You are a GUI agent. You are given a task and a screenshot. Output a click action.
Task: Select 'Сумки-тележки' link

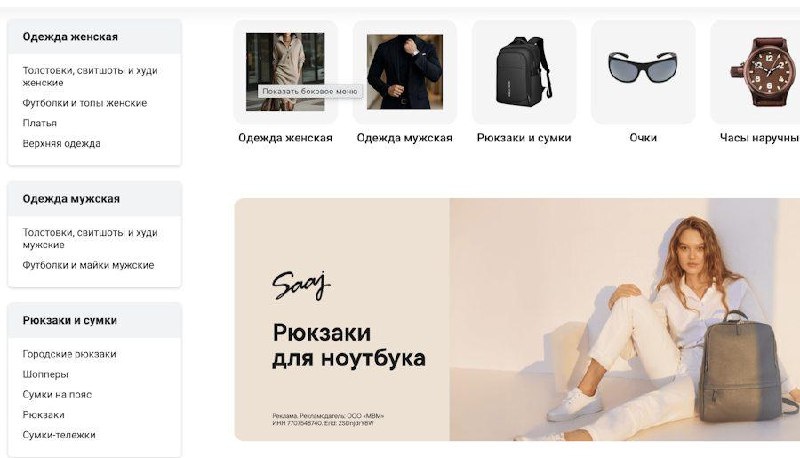click(x=59, y=435)
